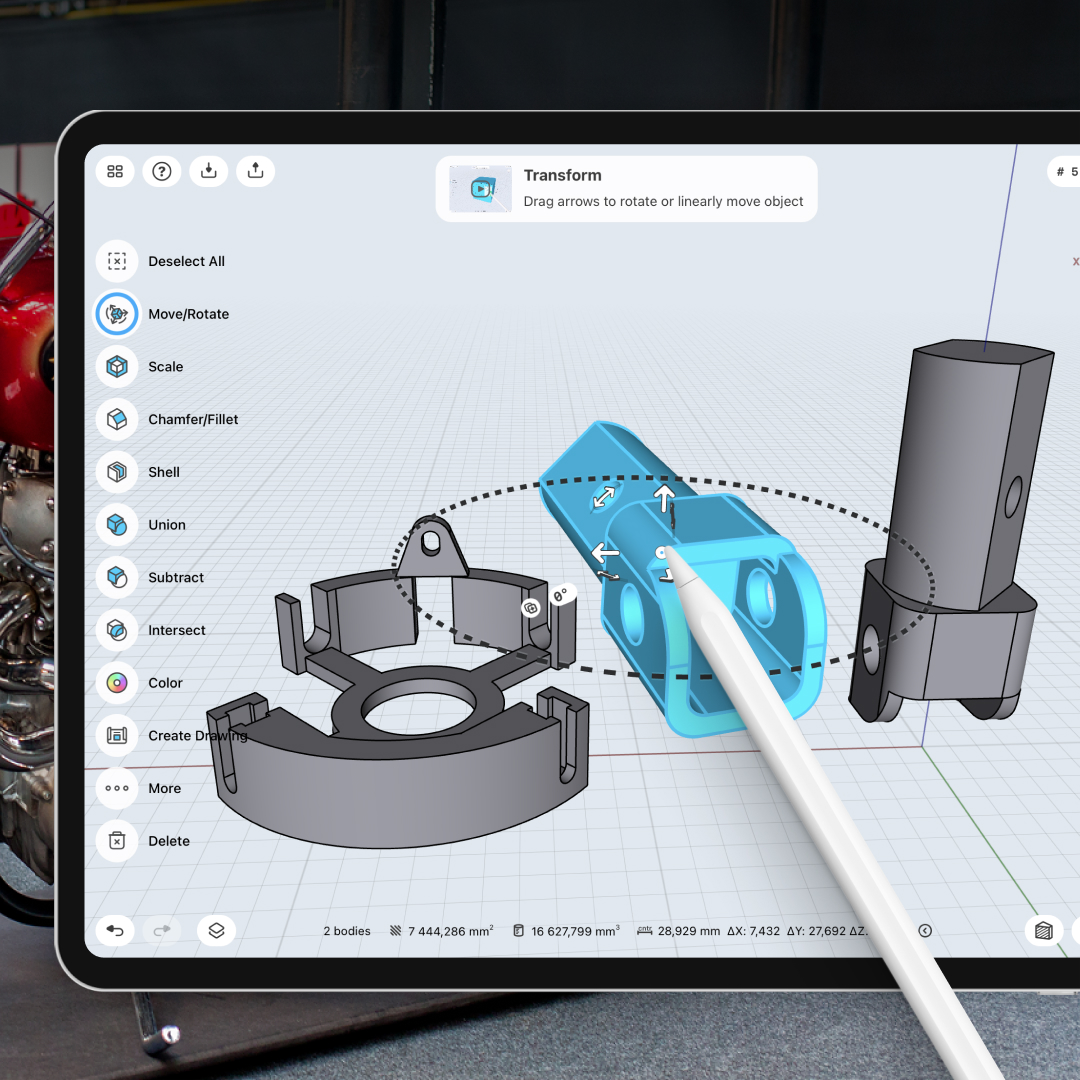
Task: Tap the import download-arrow icon
Action: pos(209,171)
